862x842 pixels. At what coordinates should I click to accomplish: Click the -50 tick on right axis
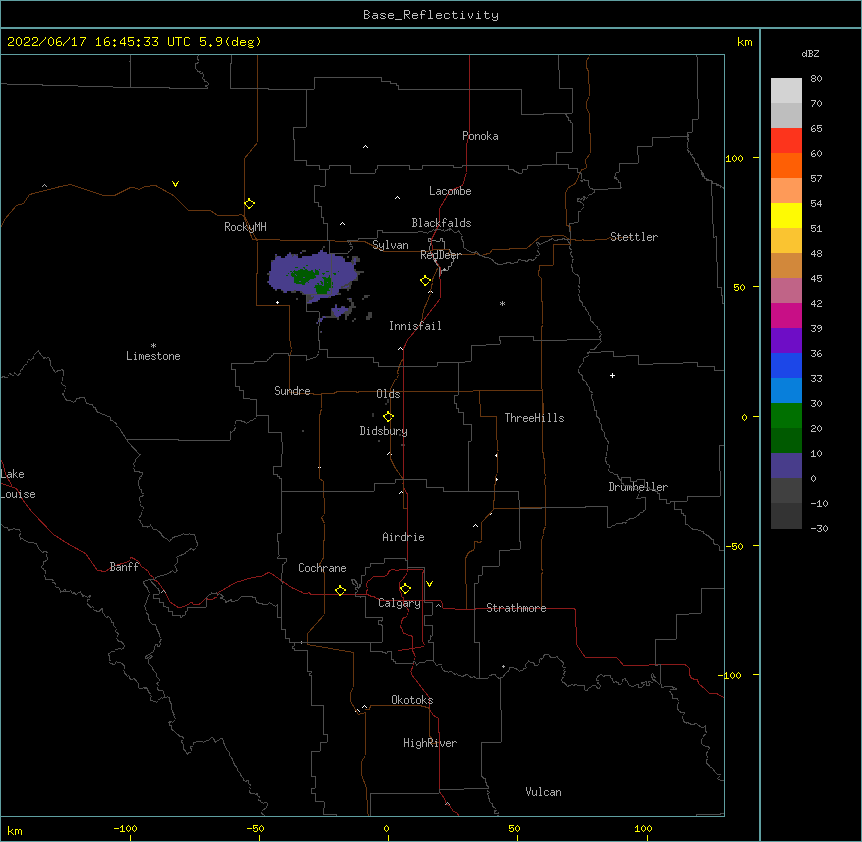click(x=734, y=546)
